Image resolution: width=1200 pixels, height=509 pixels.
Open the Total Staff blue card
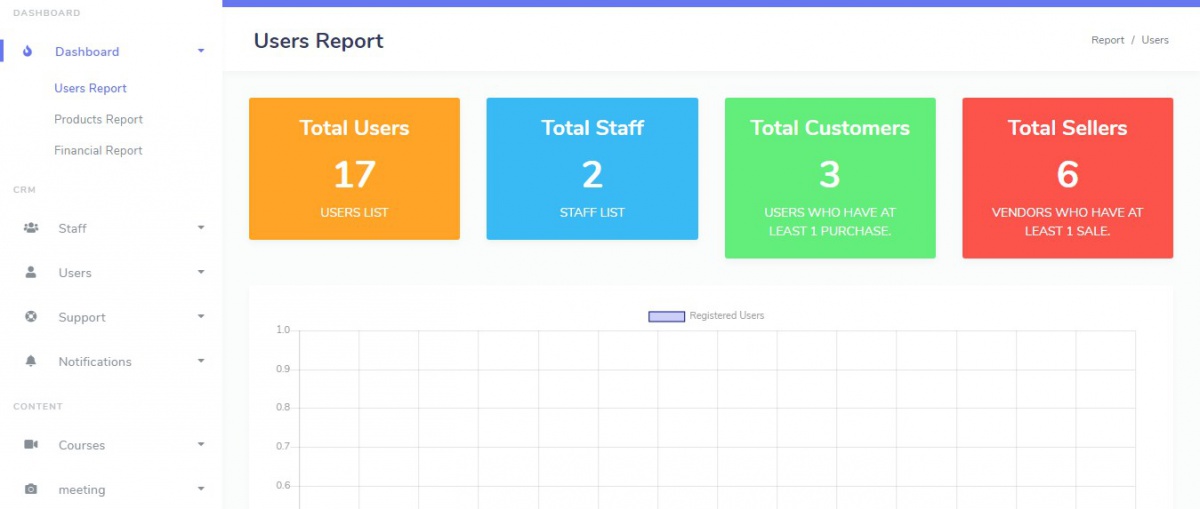point(592,169)
